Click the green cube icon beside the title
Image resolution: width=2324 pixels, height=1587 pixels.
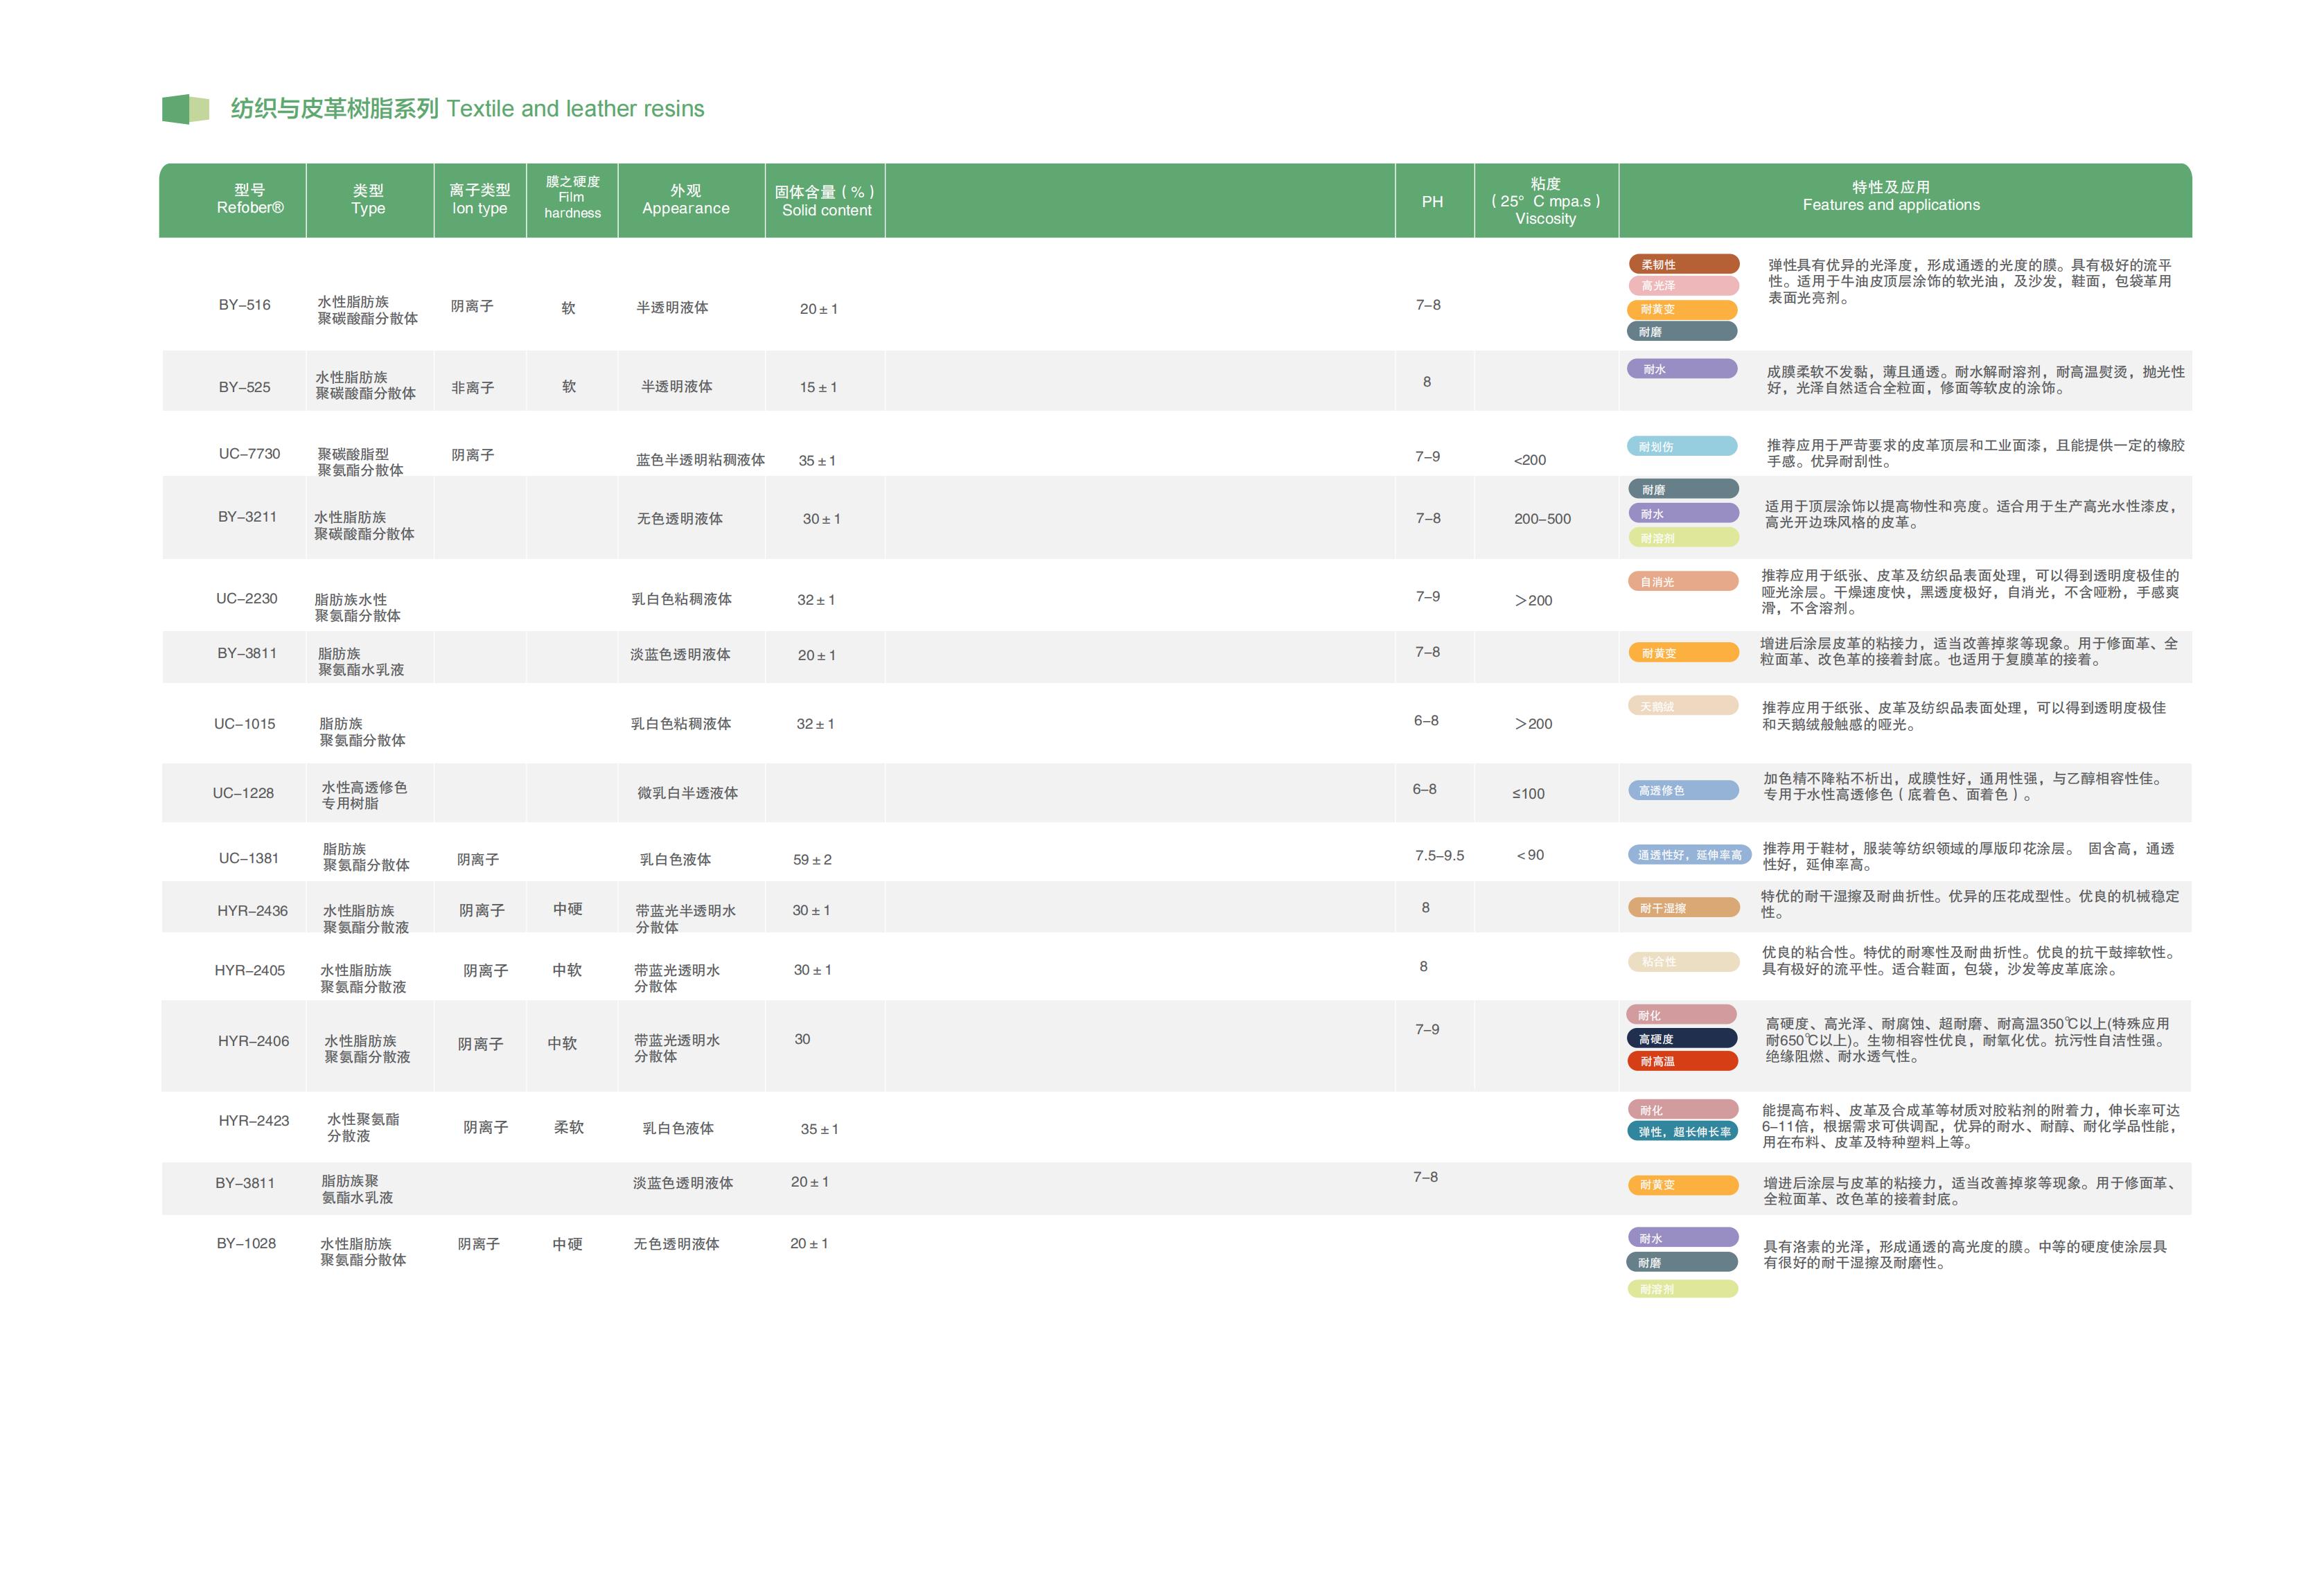(x=185, y=109)
